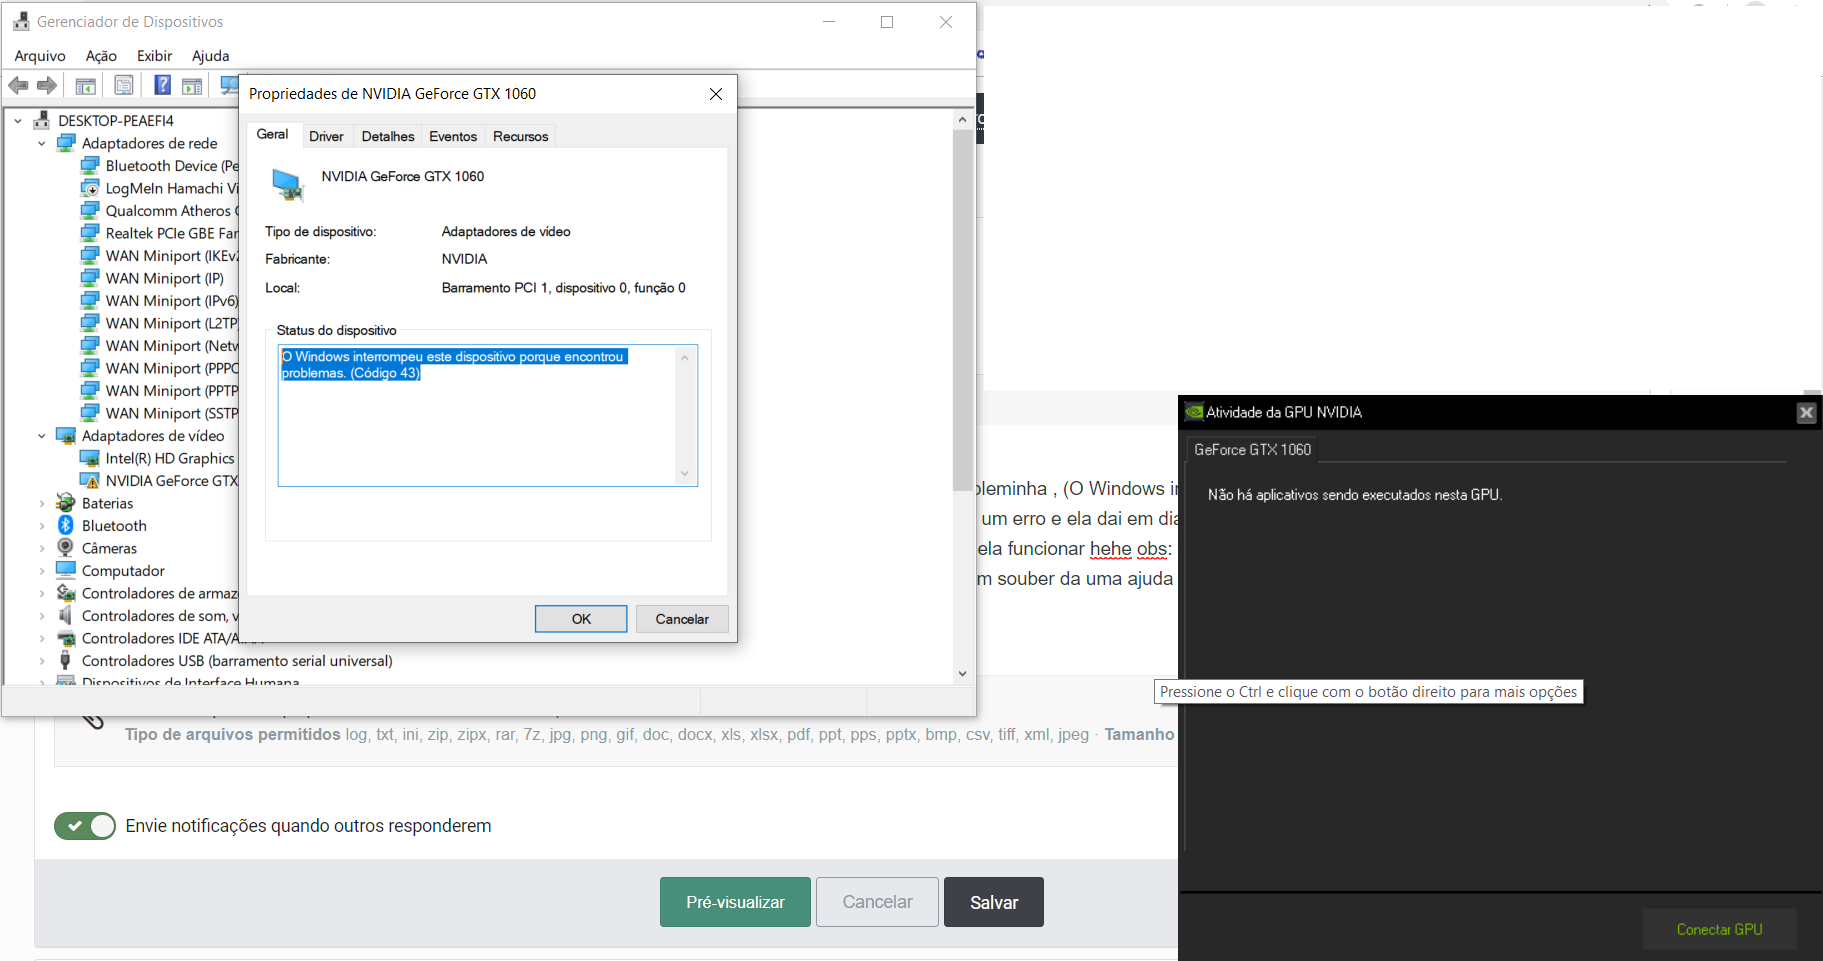
Task: Switch to the Detalhes tab
Action: point(388,136)
